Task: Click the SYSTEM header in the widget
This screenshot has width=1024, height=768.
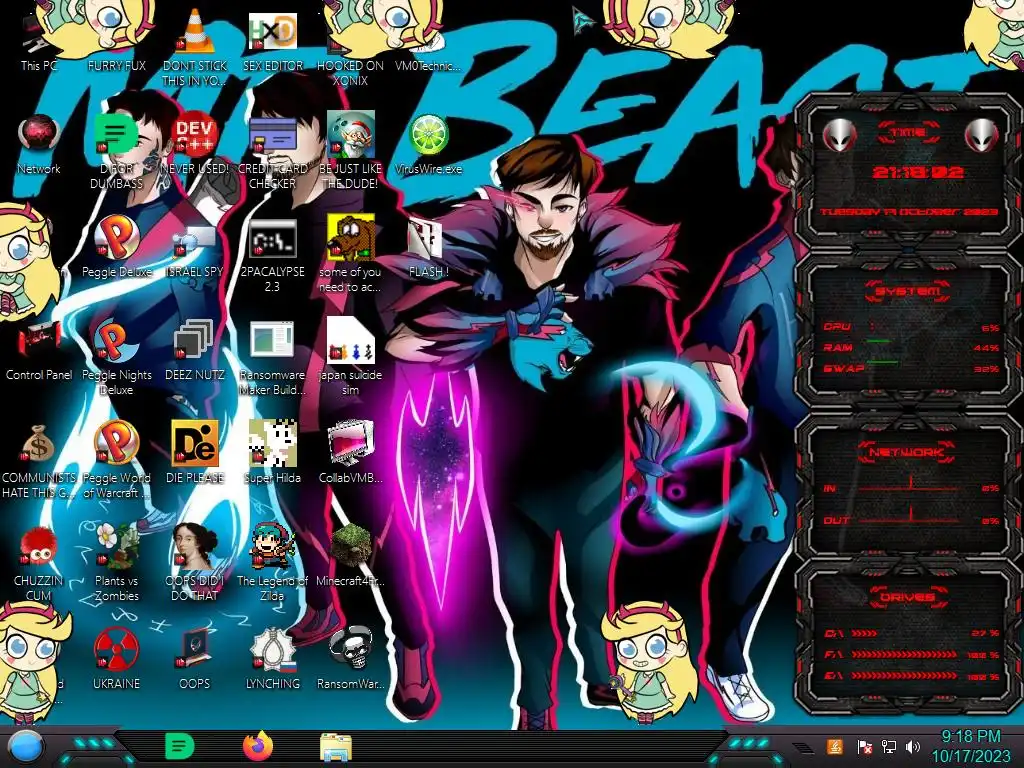Action: [907, 291]
